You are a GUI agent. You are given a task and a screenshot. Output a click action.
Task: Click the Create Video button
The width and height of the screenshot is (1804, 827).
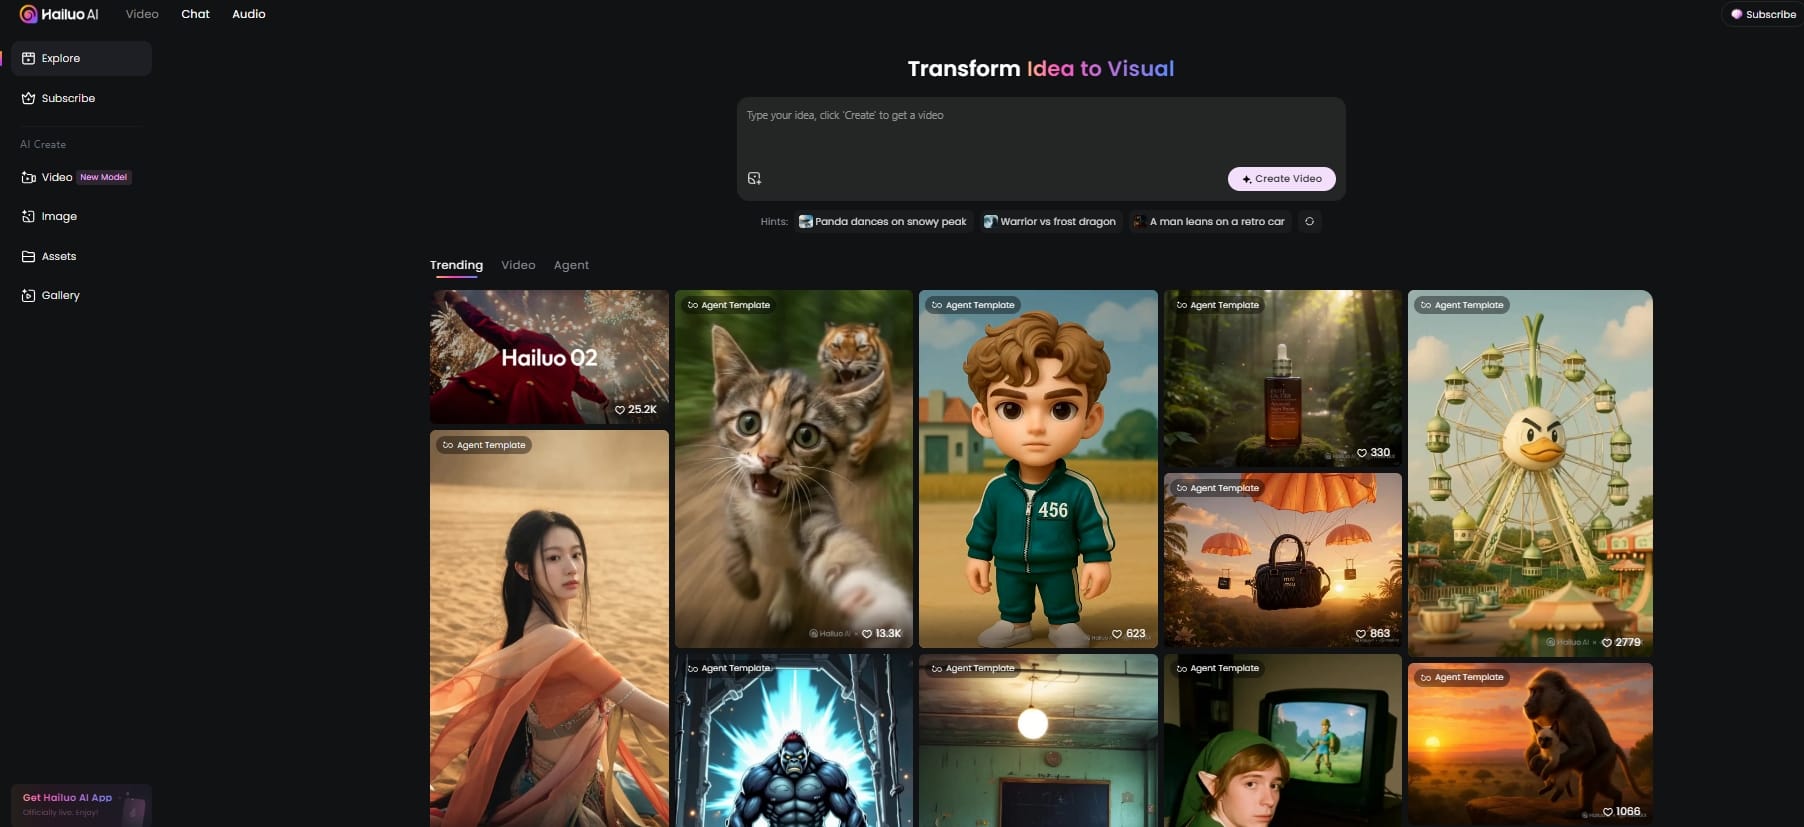pos(1281,178)
